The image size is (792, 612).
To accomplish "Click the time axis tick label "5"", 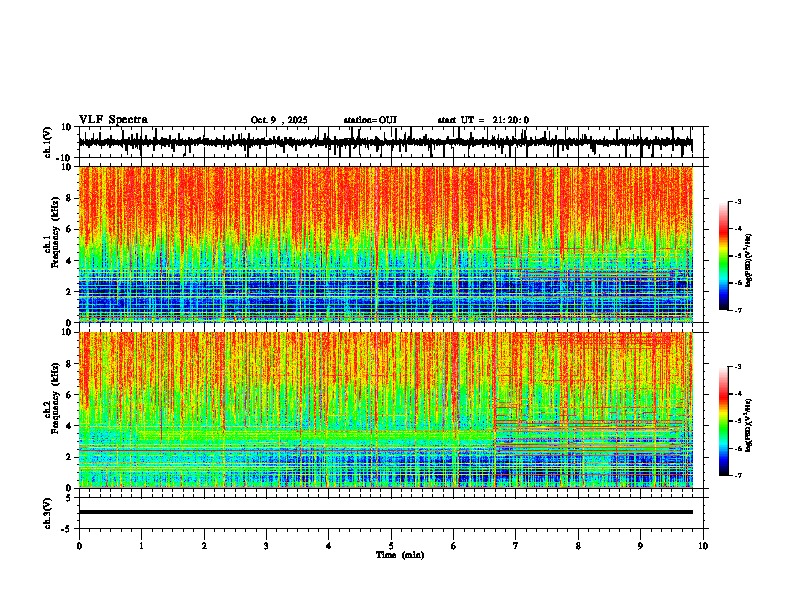I will [x=391, y=546].
